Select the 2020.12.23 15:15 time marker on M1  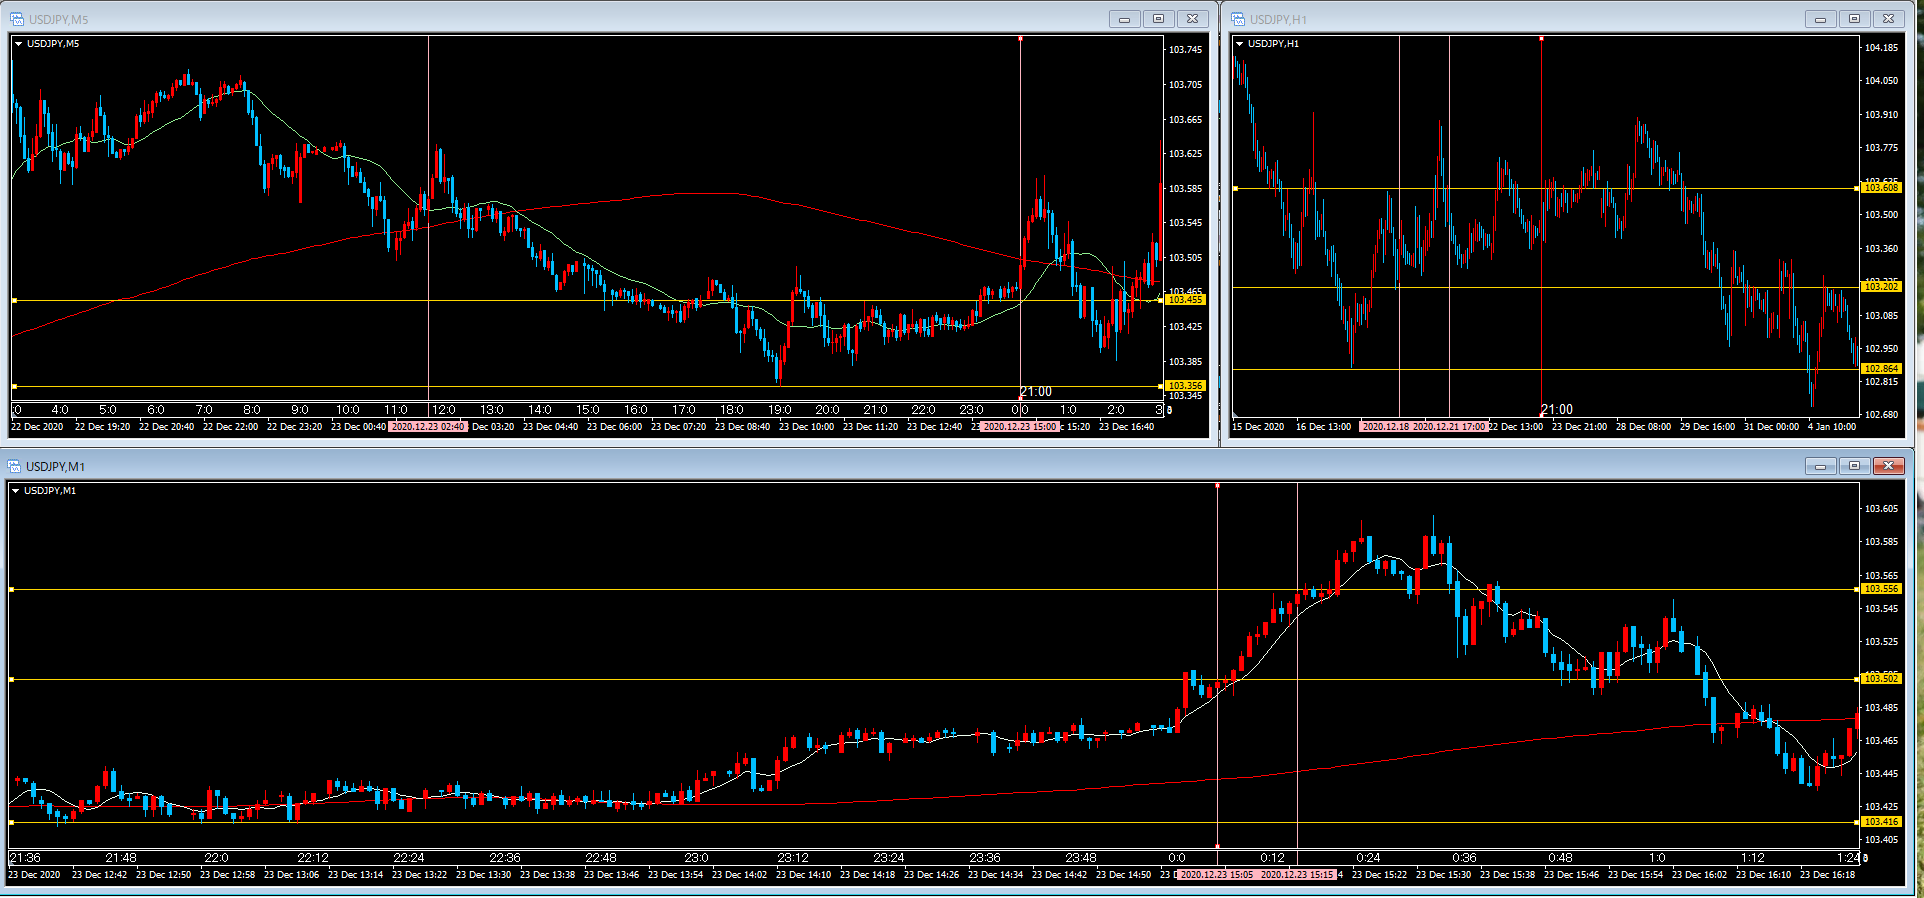pos(1297,875)
